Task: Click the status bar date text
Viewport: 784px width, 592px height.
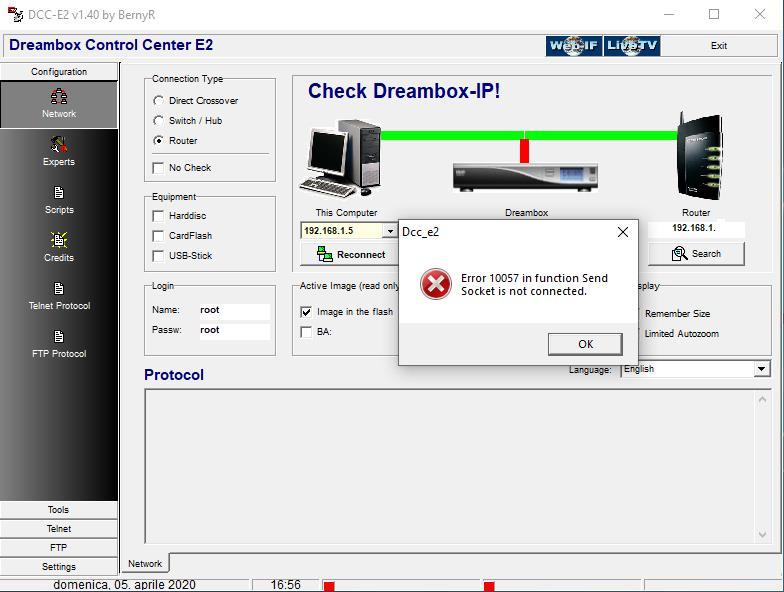Action: 124,584
